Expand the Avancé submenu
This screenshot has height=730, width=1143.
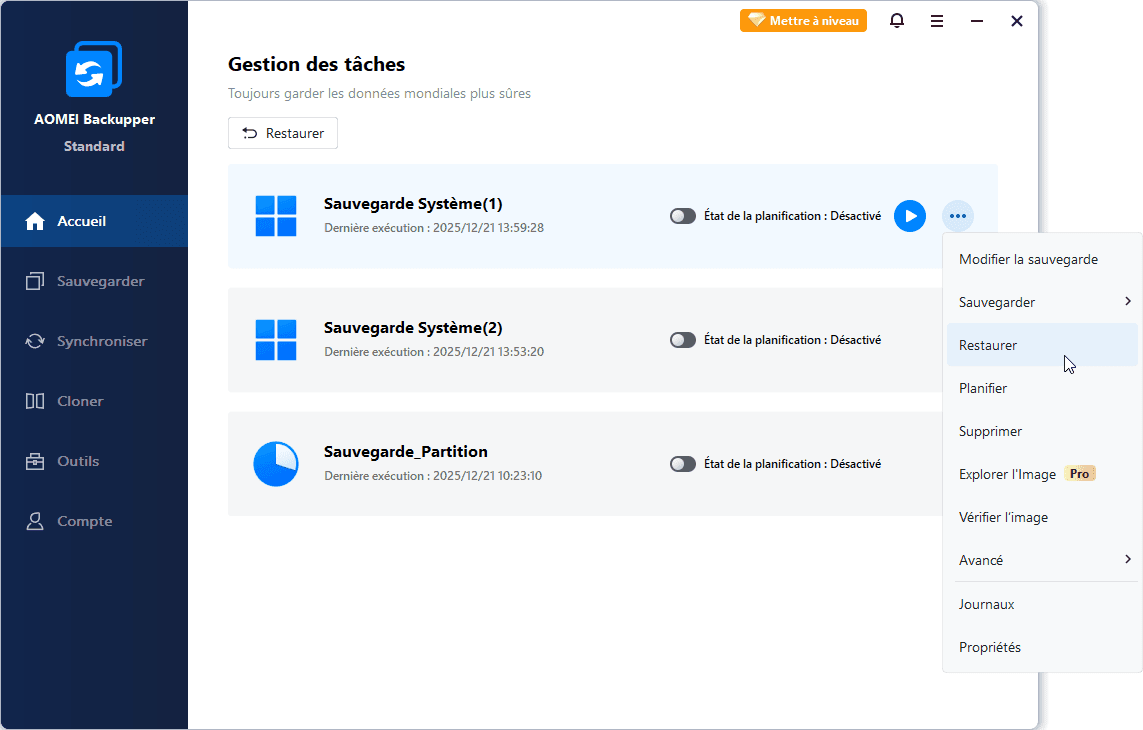[x=1128, y=560]
